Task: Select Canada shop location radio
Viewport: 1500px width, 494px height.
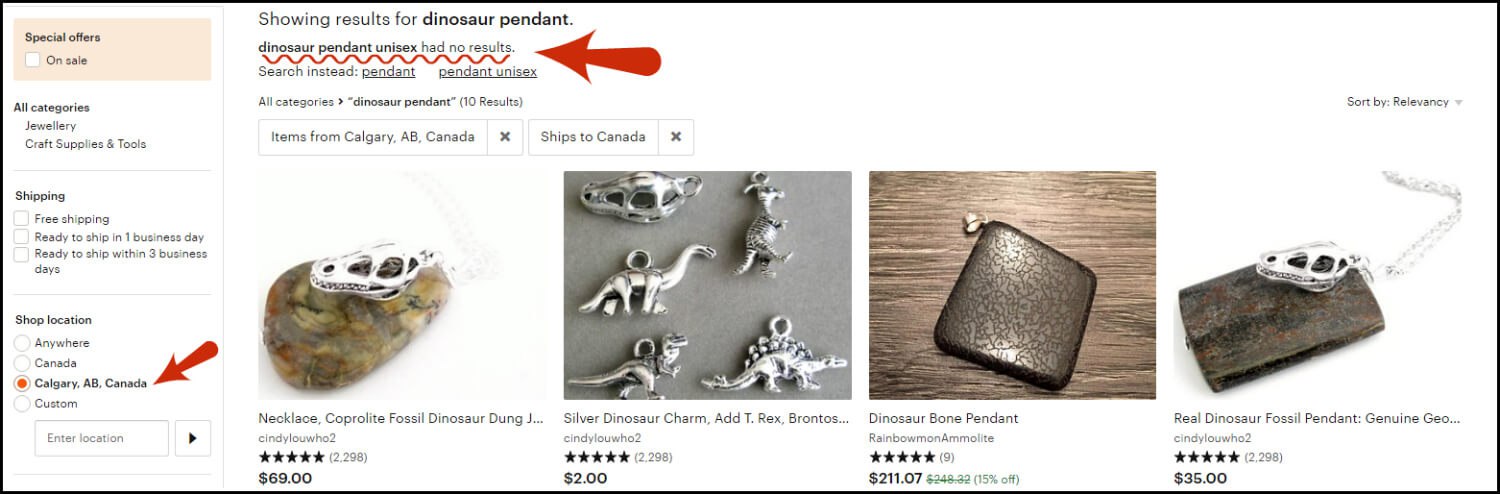Action: [x=22, y=363]
